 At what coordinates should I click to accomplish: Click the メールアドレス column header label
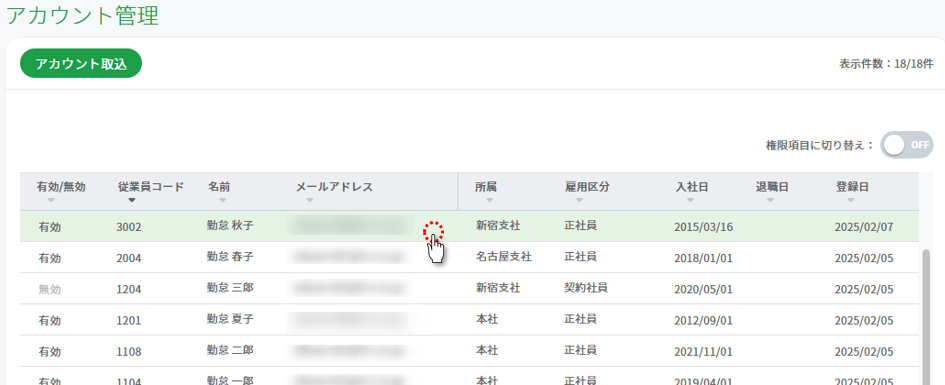(x=334, y=187)
